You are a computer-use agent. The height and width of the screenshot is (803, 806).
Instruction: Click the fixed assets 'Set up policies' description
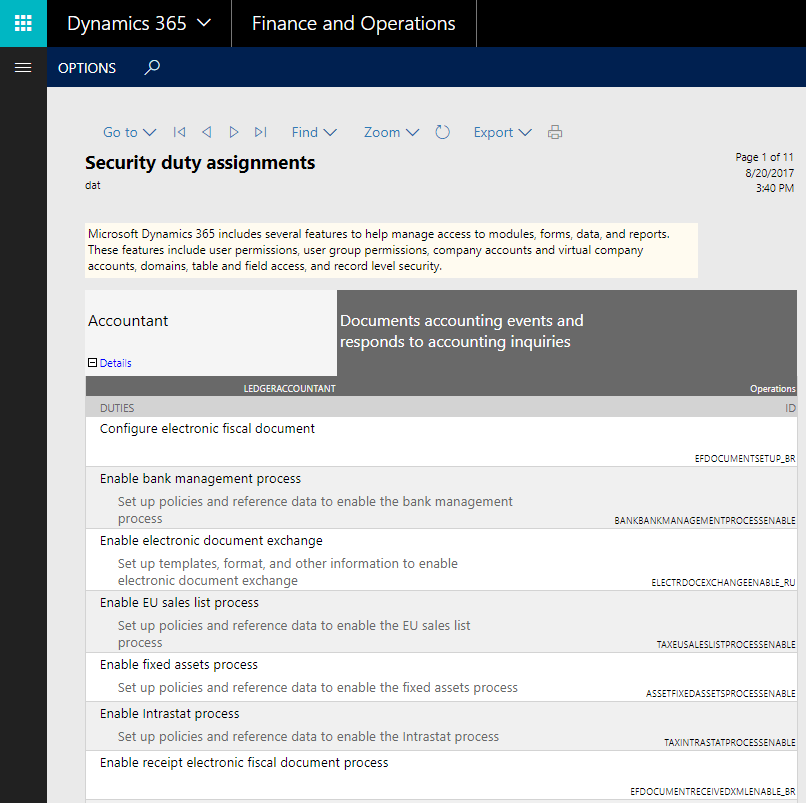coord(318,688)
